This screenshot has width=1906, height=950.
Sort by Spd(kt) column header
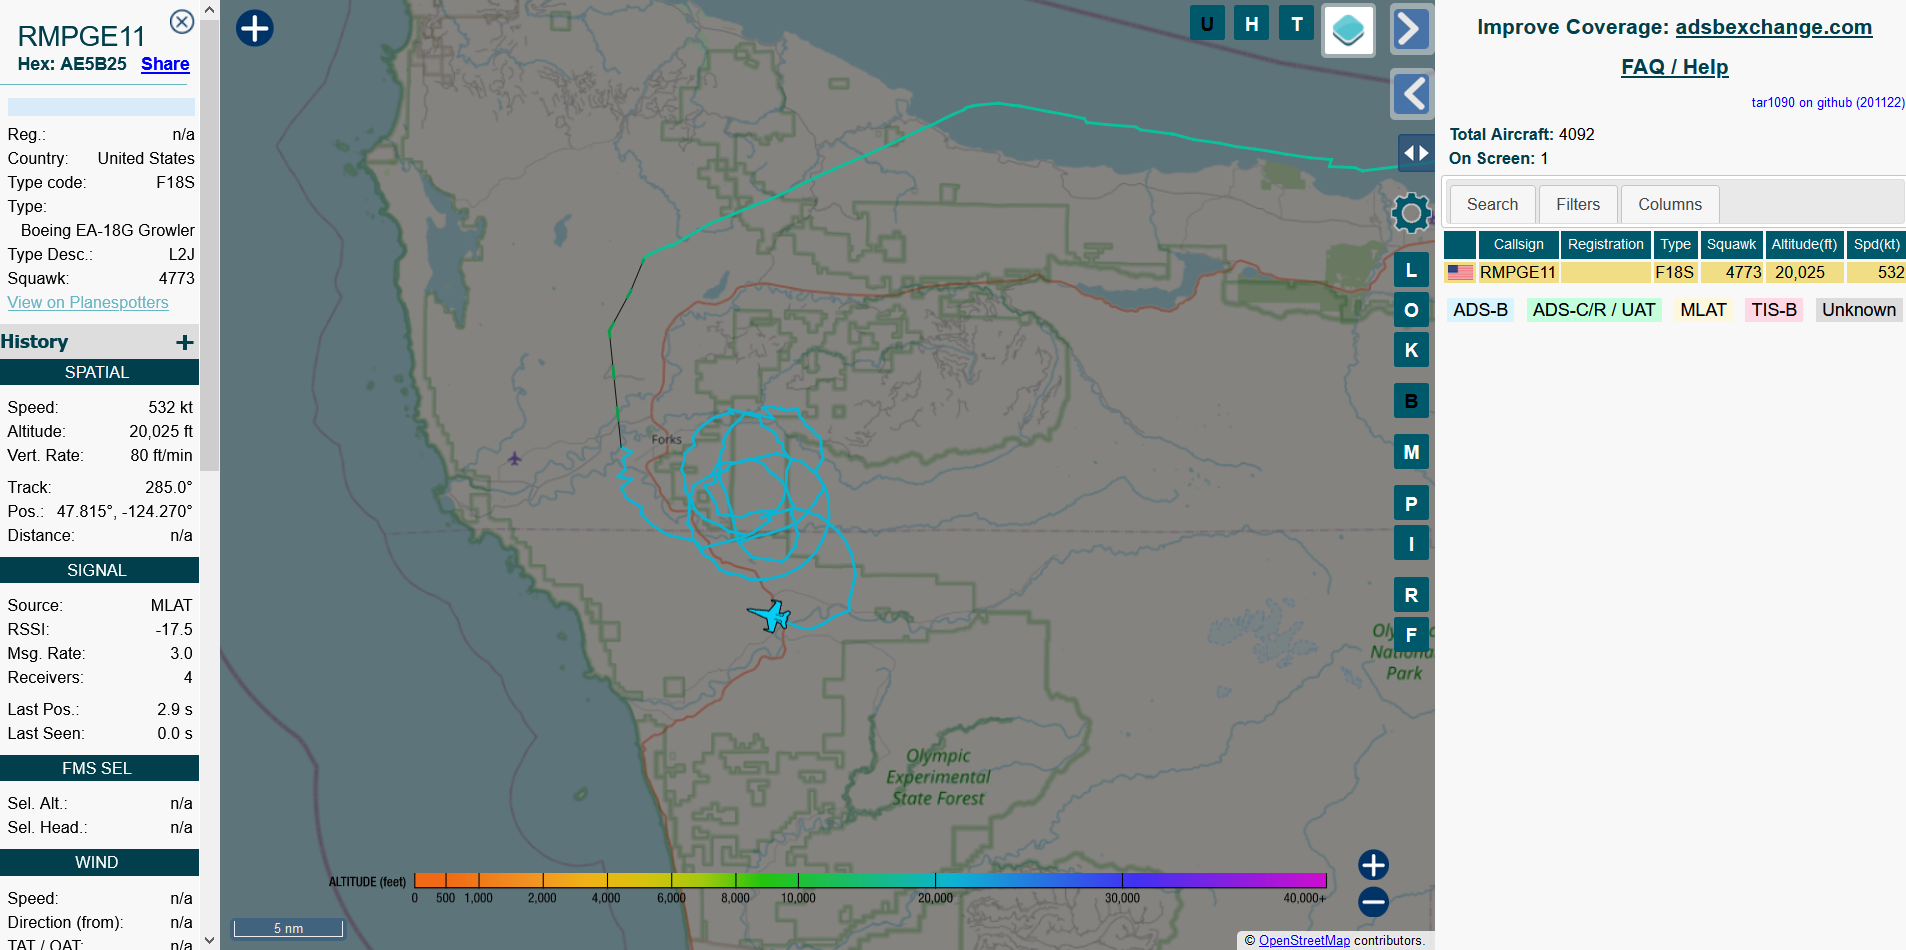[x=1876, y=244]
